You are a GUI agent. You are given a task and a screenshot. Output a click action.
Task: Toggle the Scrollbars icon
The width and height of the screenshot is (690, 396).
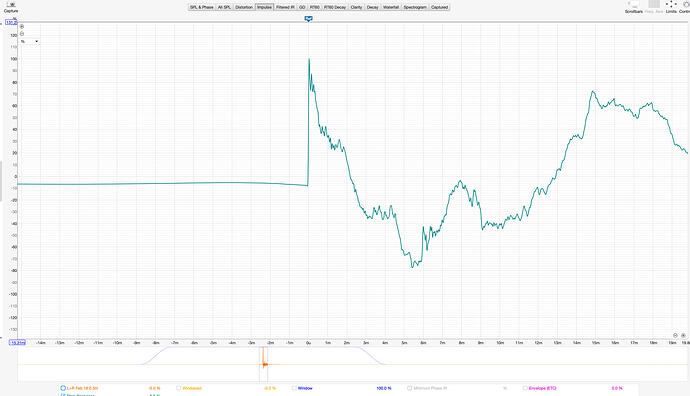(633, 7)
